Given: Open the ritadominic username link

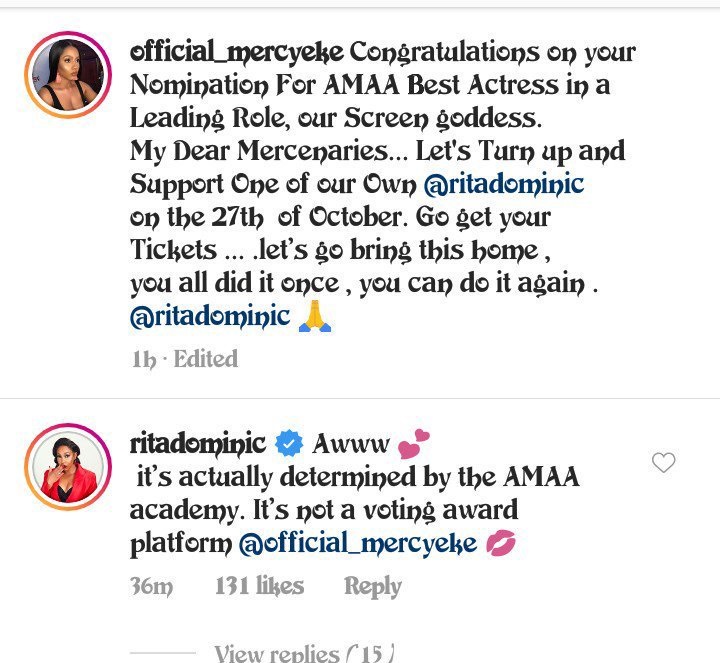Looking at the screenshot, I should pyautogui.click(x=198, y=444).
